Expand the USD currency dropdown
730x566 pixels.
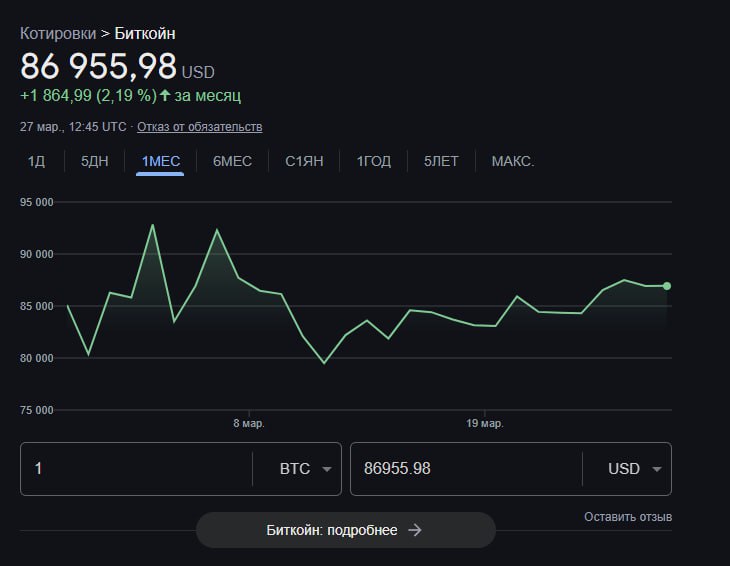tap(634, 469)
